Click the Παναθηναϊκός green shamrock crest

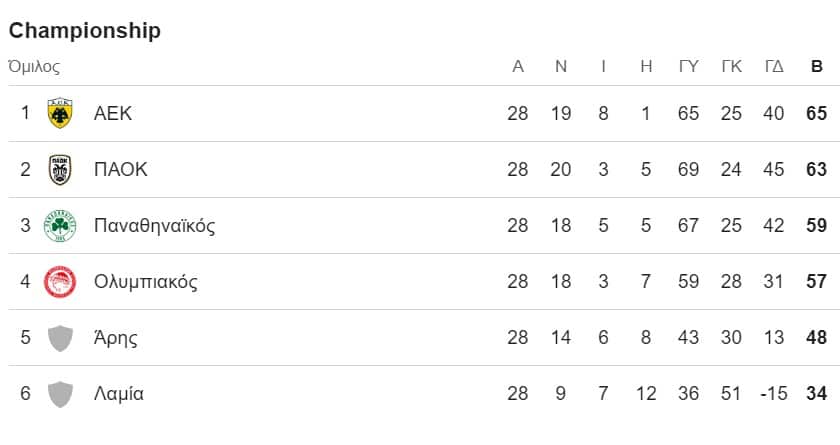pos(61,226)
